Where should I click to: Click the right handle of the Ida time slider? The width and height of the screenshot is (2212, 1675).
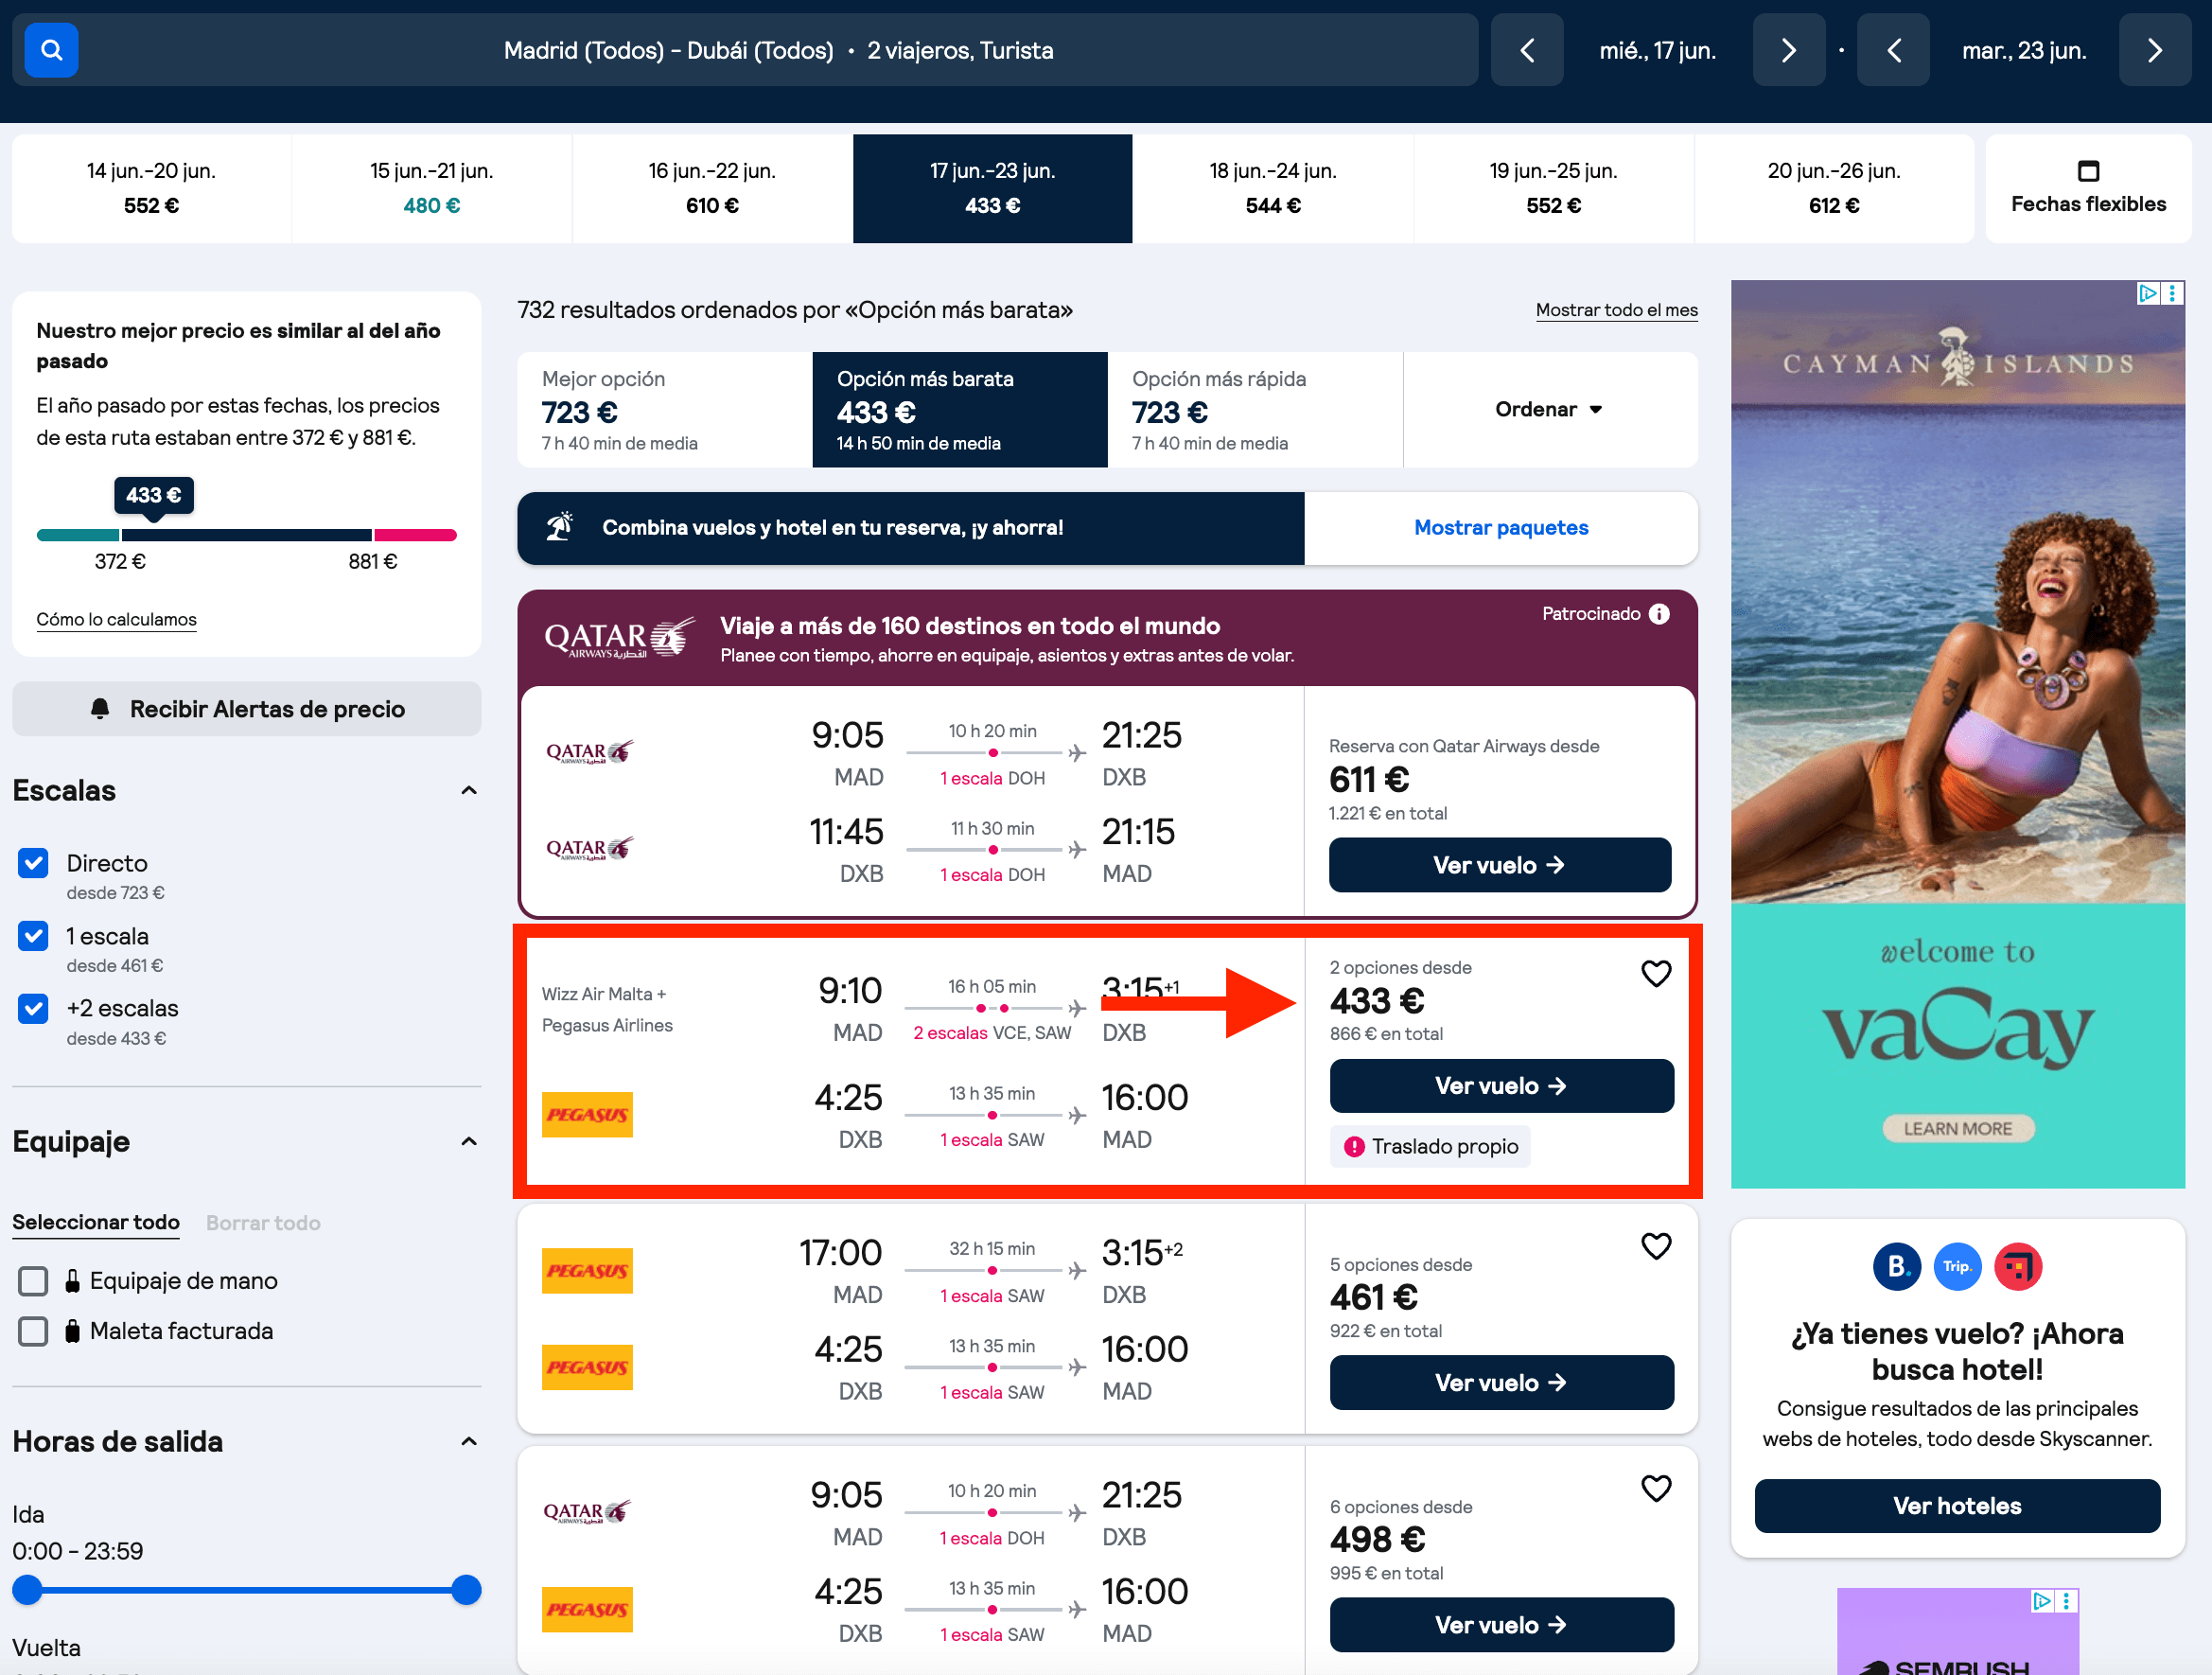466,1589
